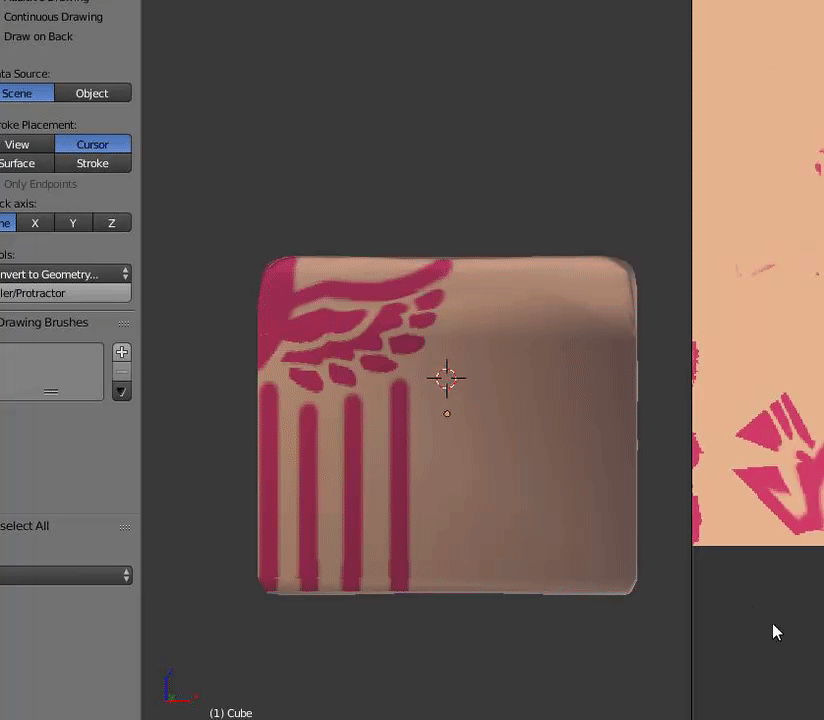This screenshot has height=720, width=824.
Task: Enable the Draw on Back option
Action: click(38, 36)
